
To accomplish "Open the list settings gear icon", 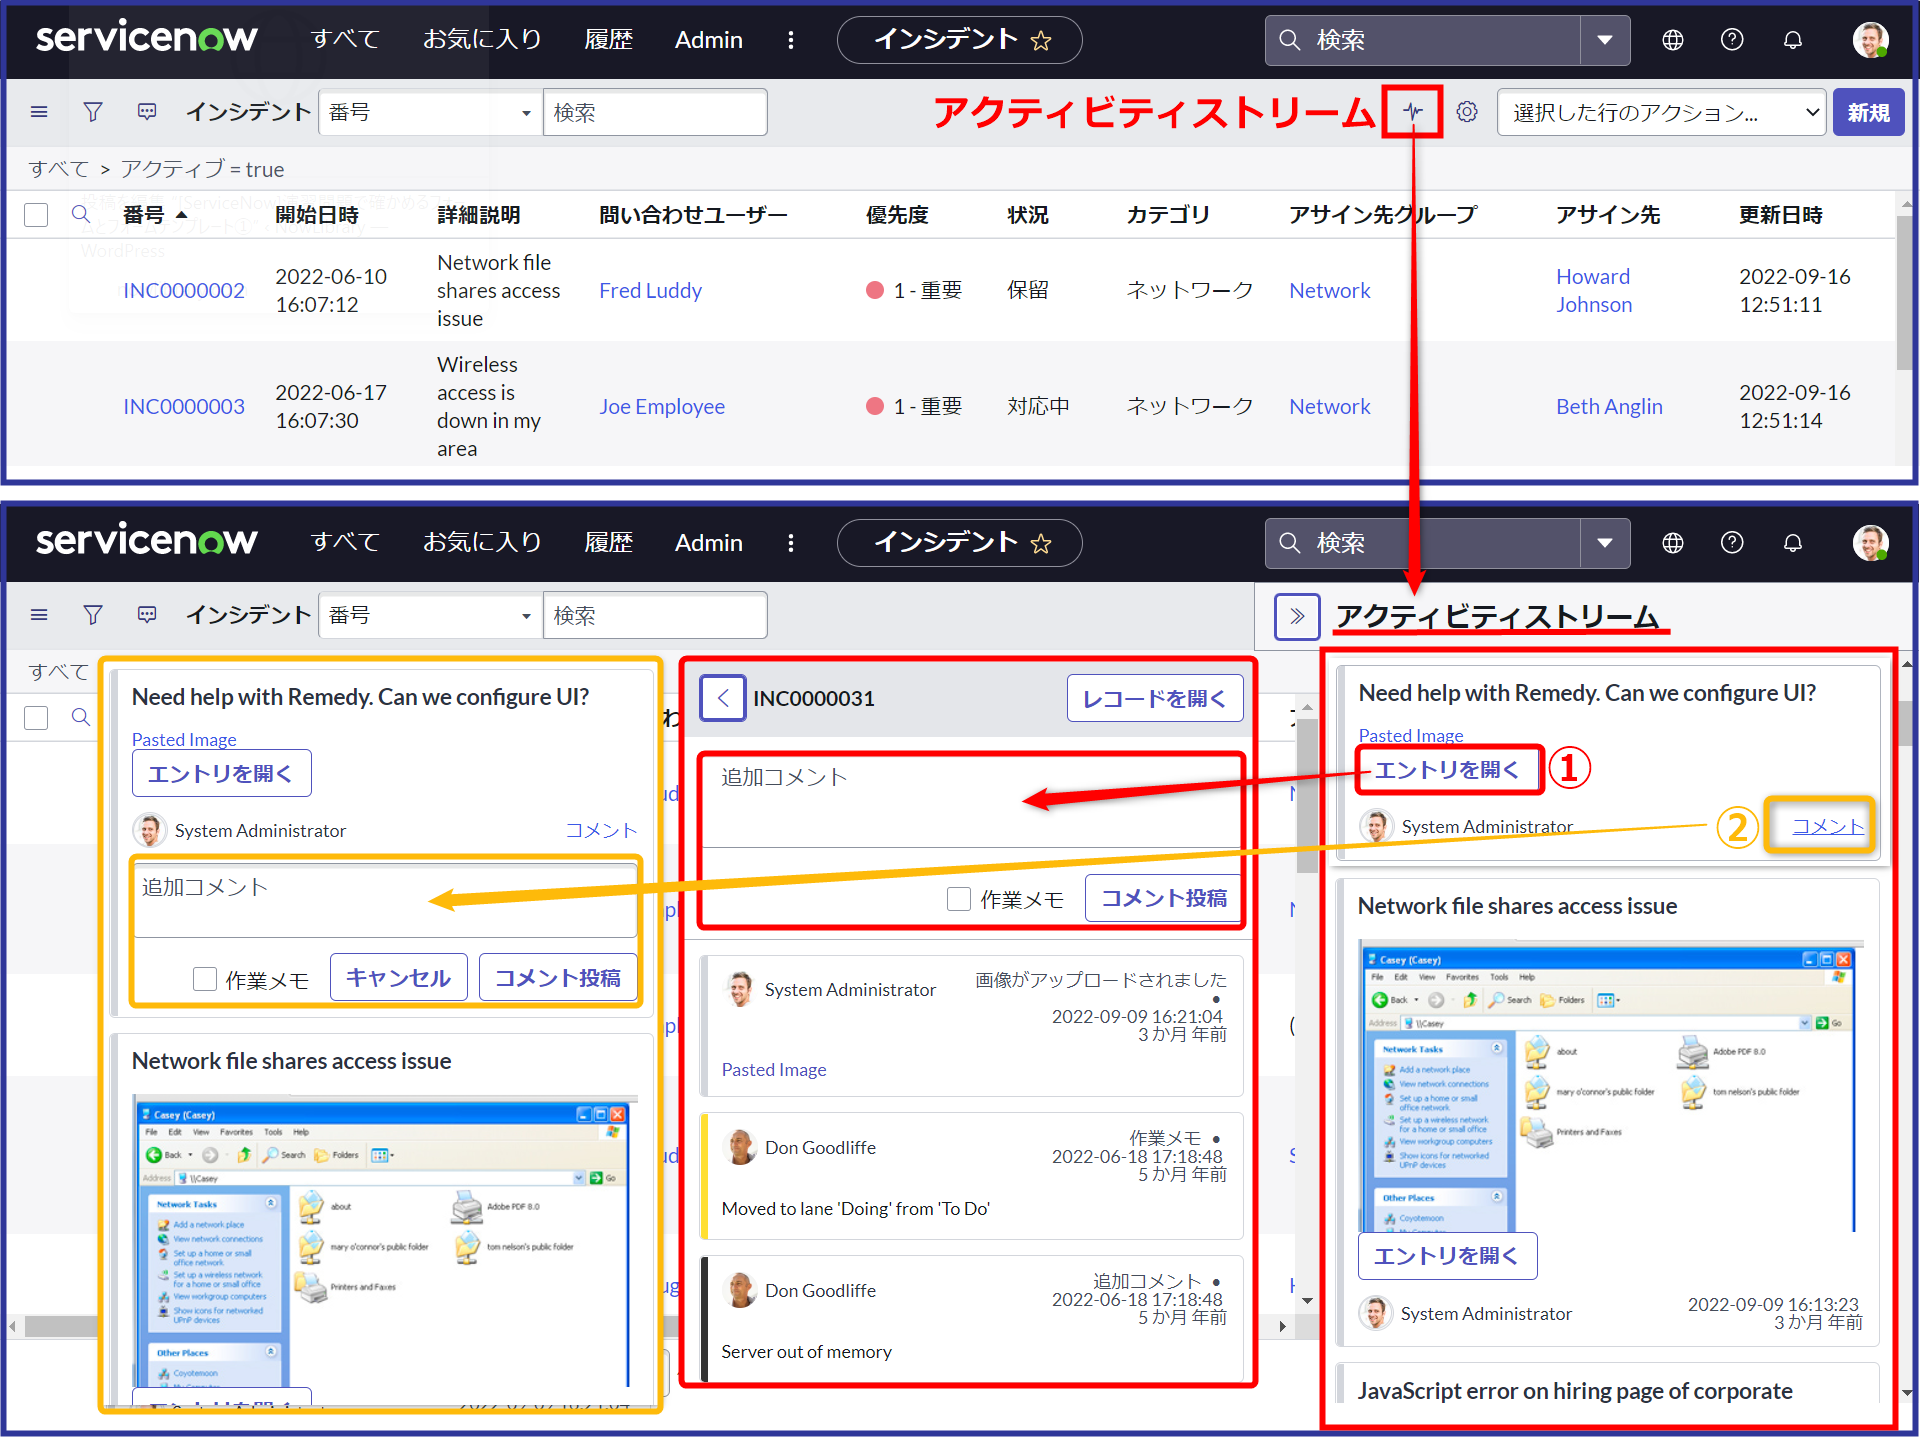I will (1467, 112).
